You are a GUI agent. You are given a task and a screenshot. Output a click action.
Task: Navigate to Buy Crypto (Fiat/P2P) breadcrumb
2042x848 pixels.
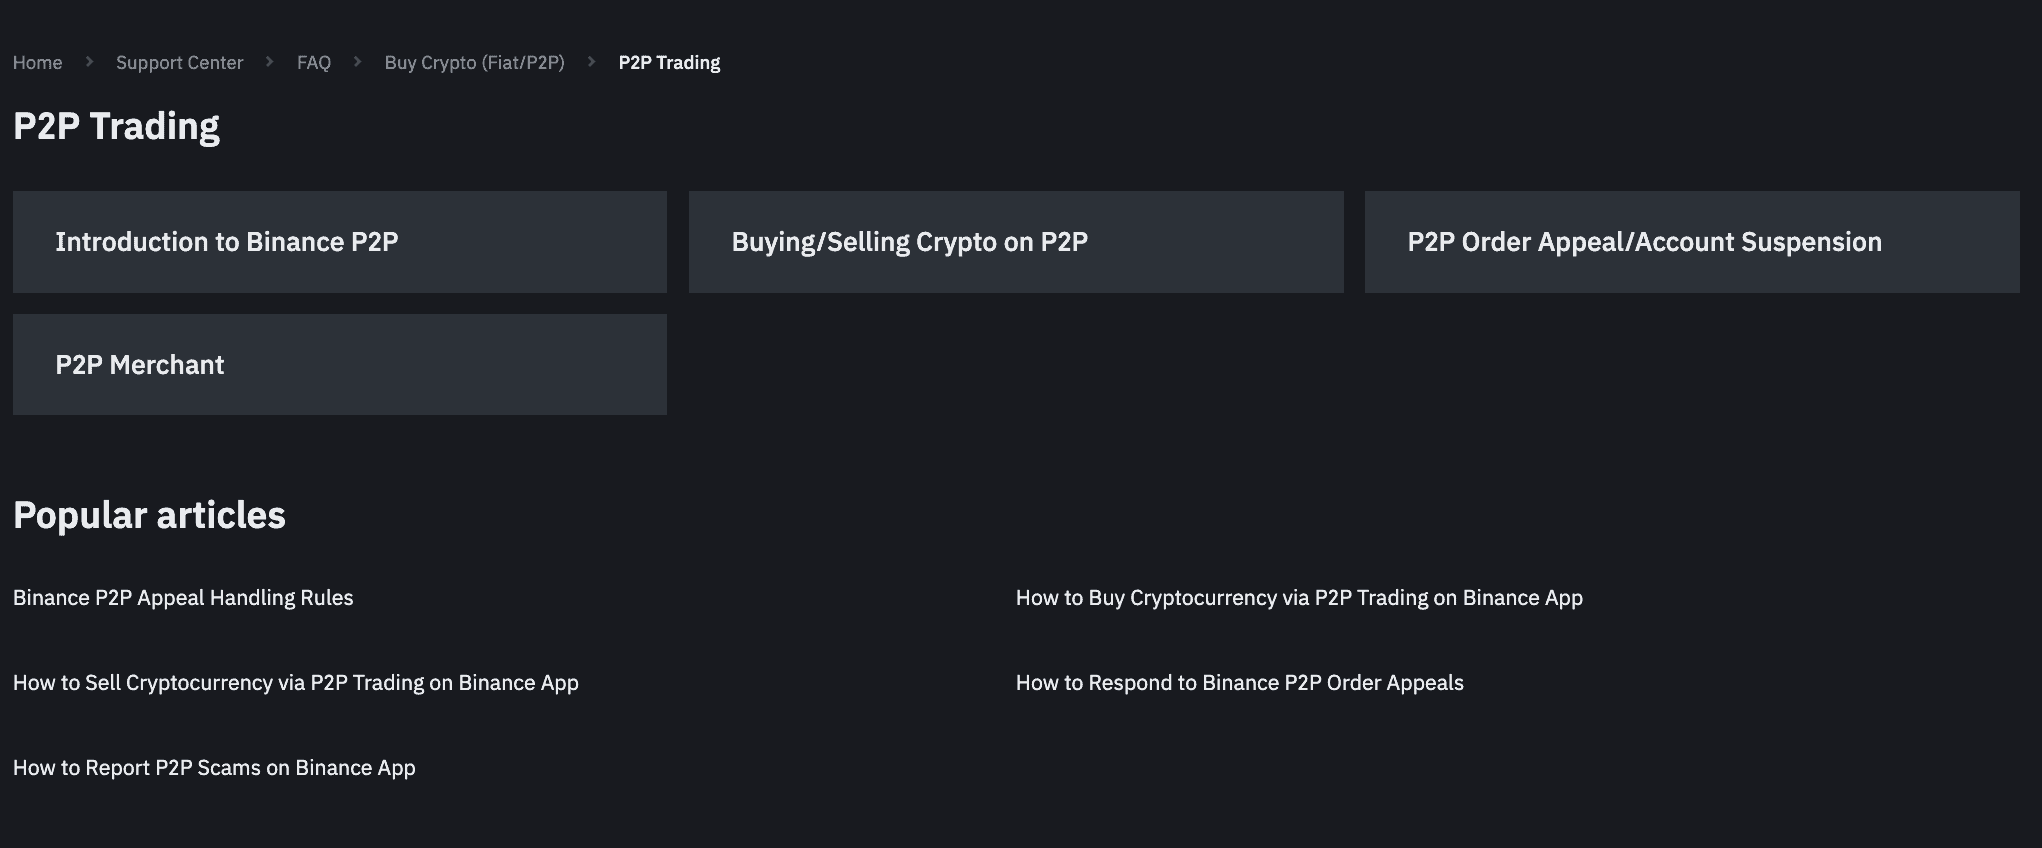pos(474,63)
